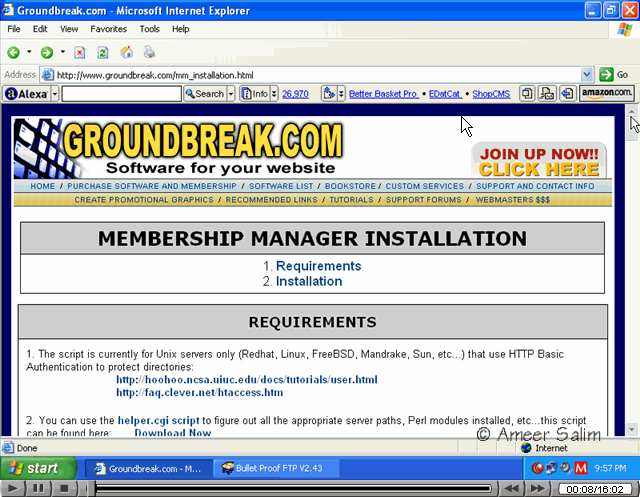Screen dimensions: 640x497
Task: Open the File menu
Action: (13, 29)
